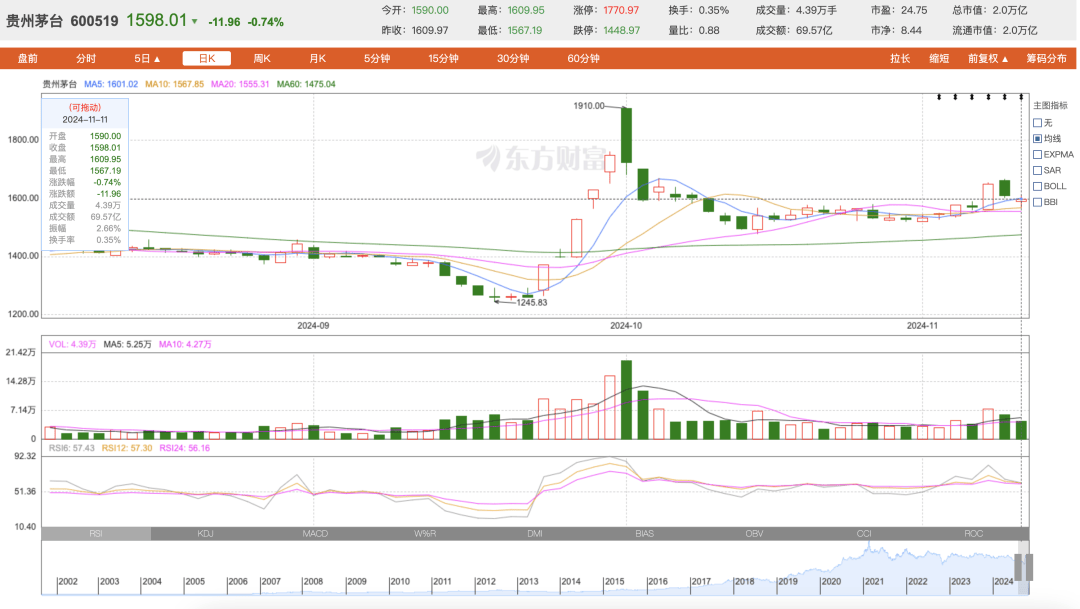Click the leftmost event marker atop the chart
The height and width of the screenshot is (609, 1080).
click(939, 97)
